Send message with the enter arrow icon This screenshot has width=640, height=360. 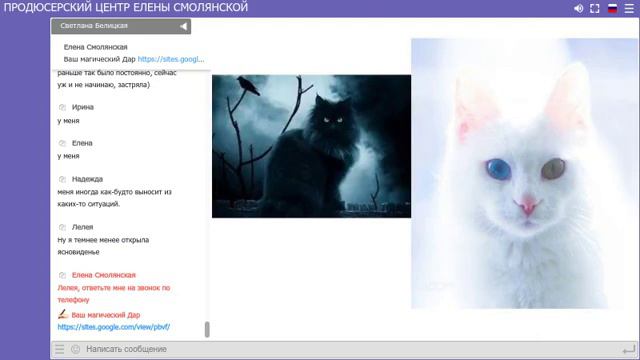pos(629,349)
